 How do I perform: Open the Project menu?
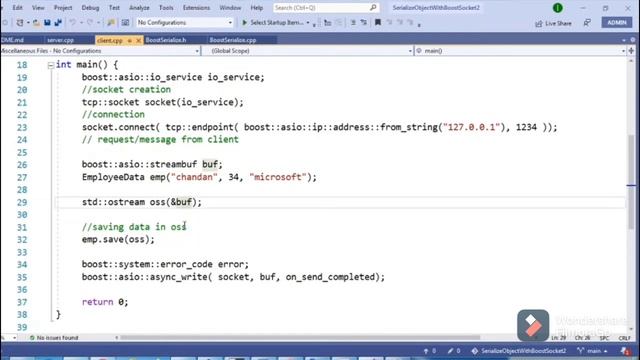point(63,8)
